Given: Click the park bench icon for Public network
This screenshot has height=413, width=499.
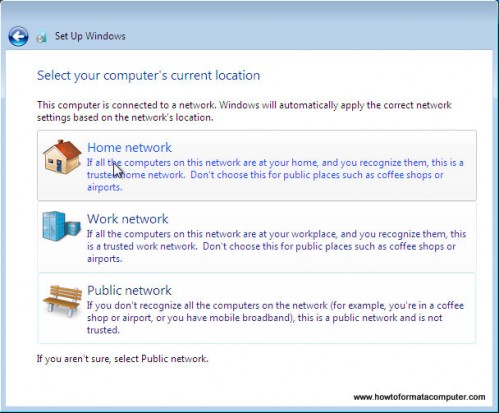Looking at the screenshot, I should (62, 301).
